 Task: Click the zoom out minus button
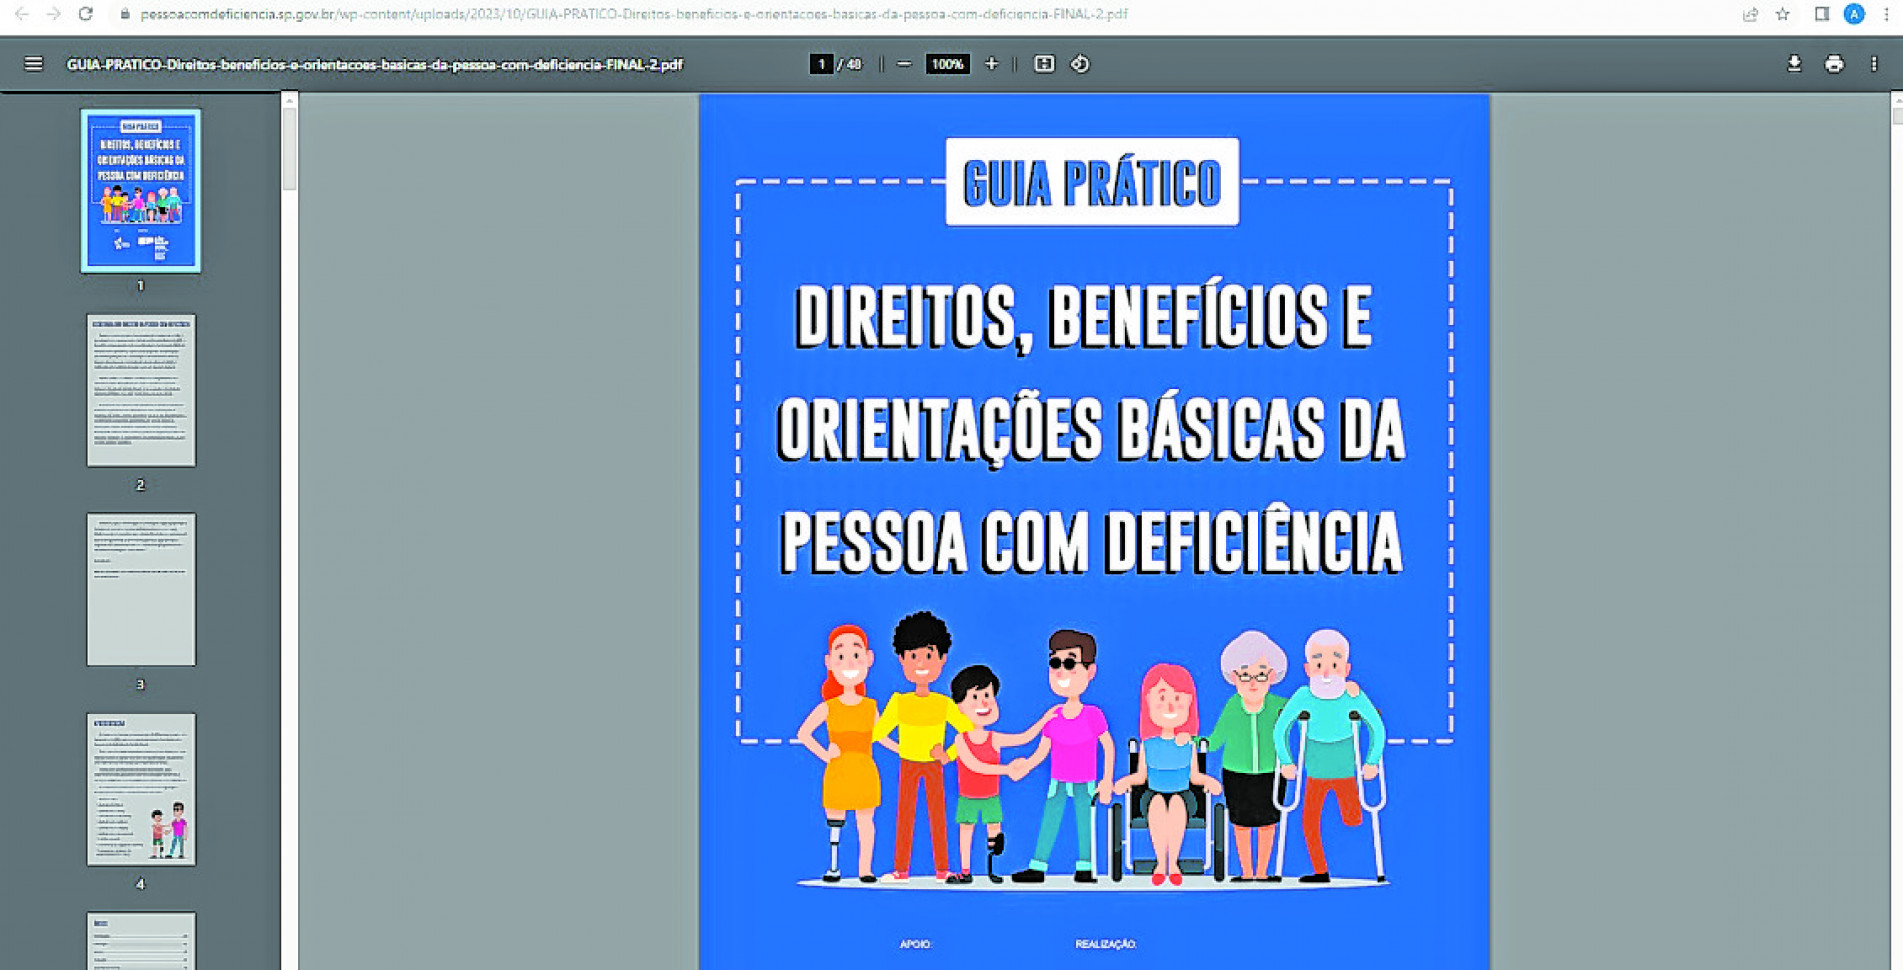[904, 64]
